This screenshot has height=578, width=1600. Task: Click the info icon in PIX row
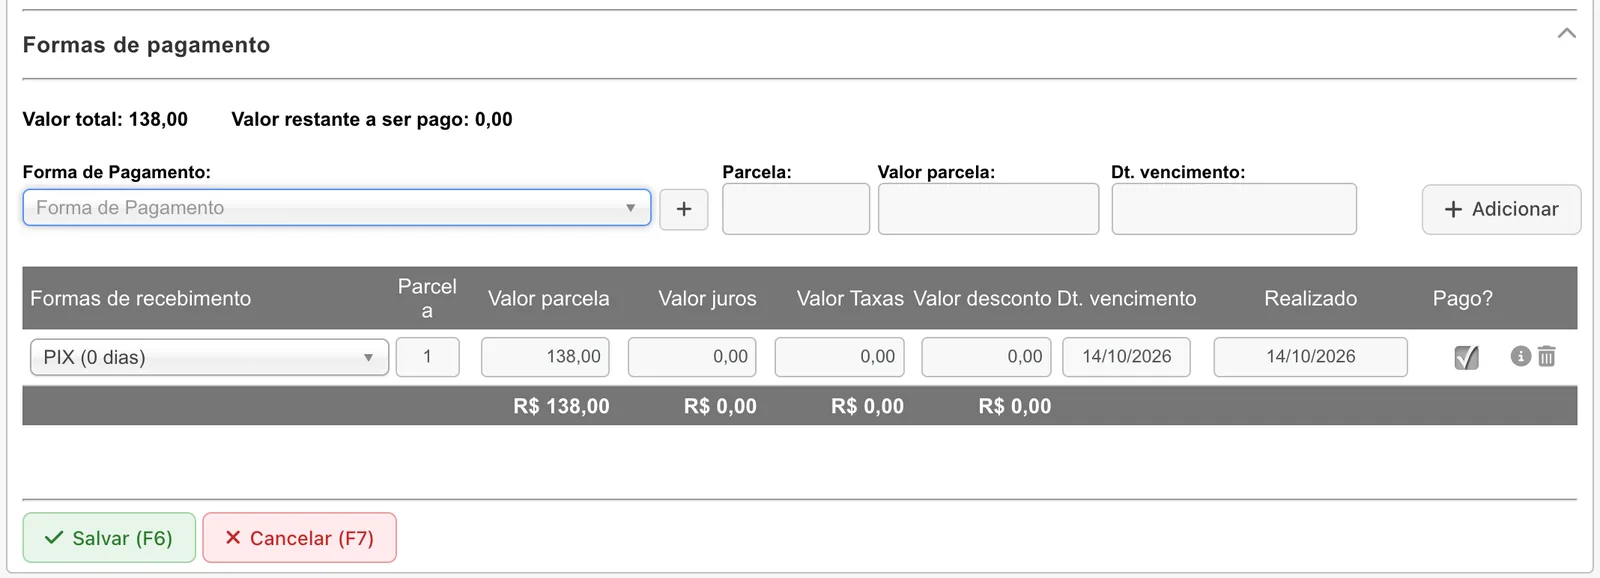pos(1520,356)
